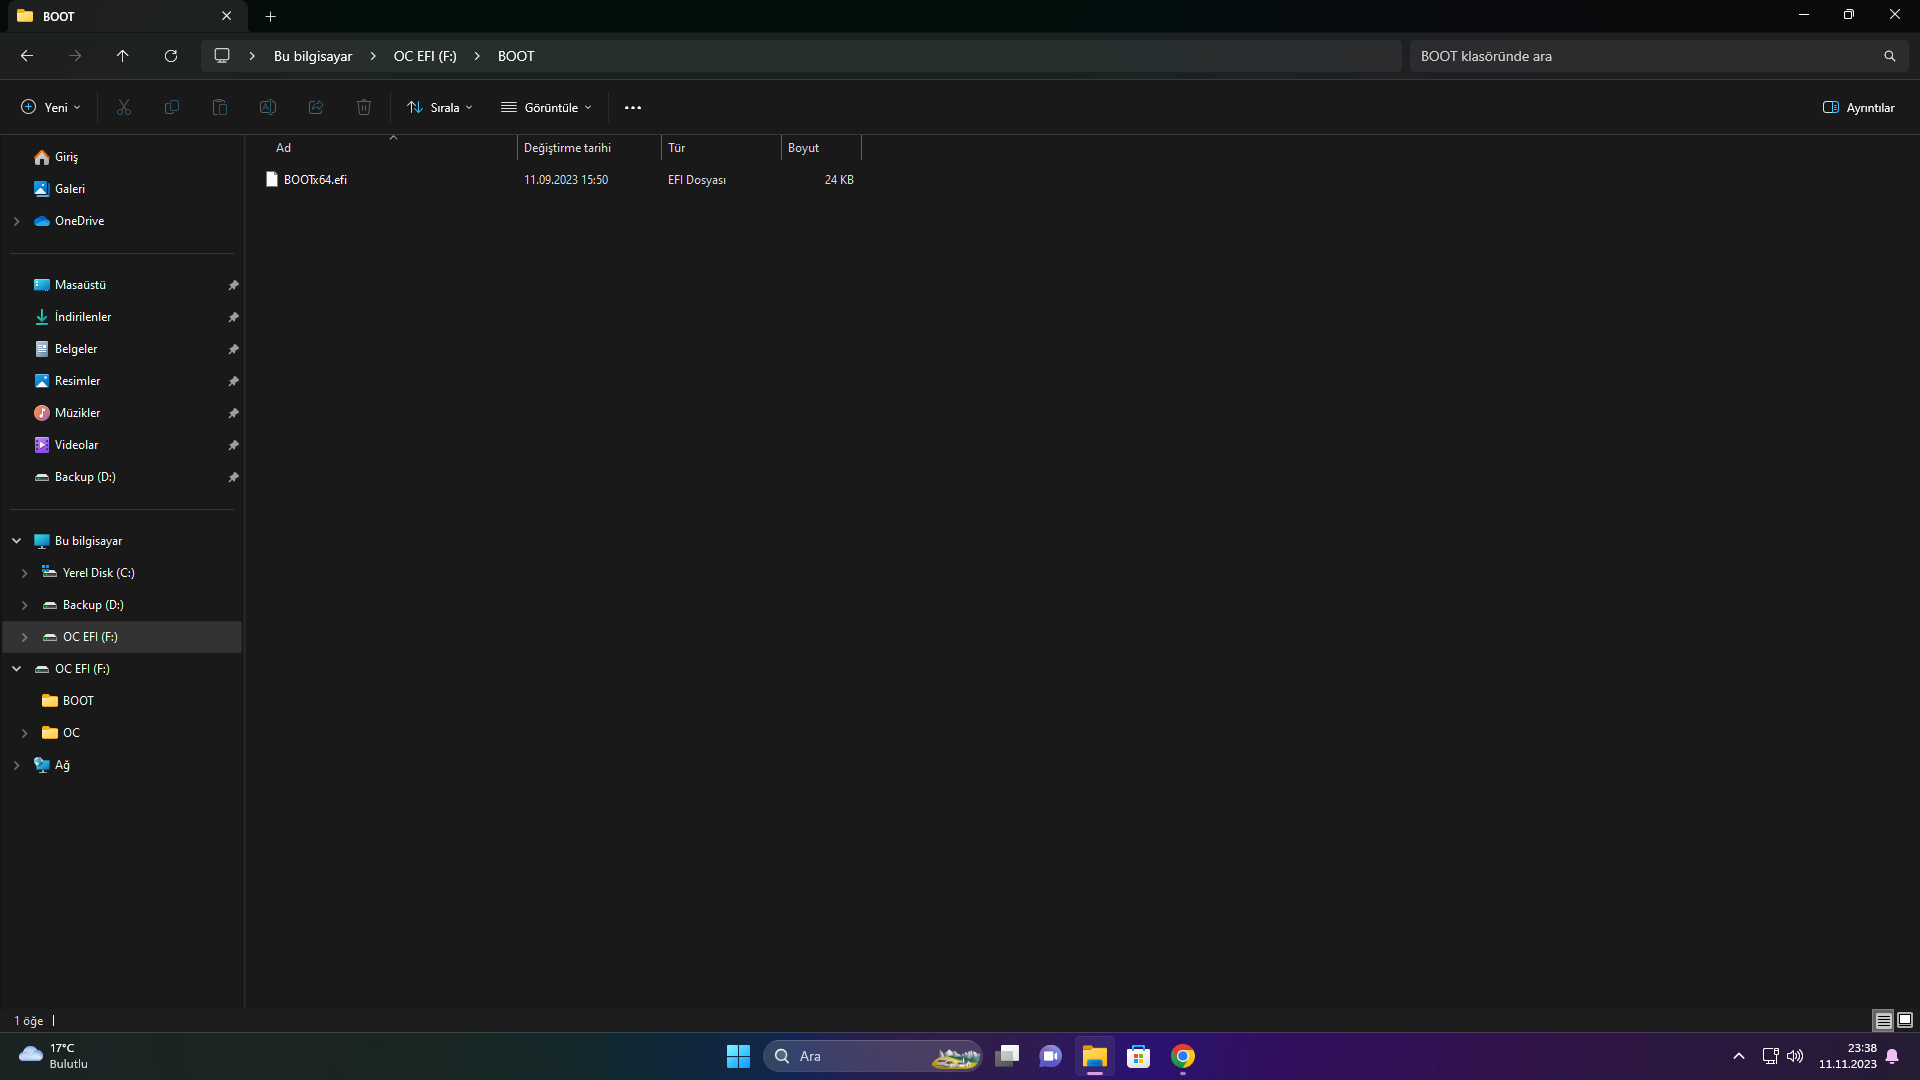Select the BOOTx64.efi file
Screen dimensions: 1920x1080
315,180
